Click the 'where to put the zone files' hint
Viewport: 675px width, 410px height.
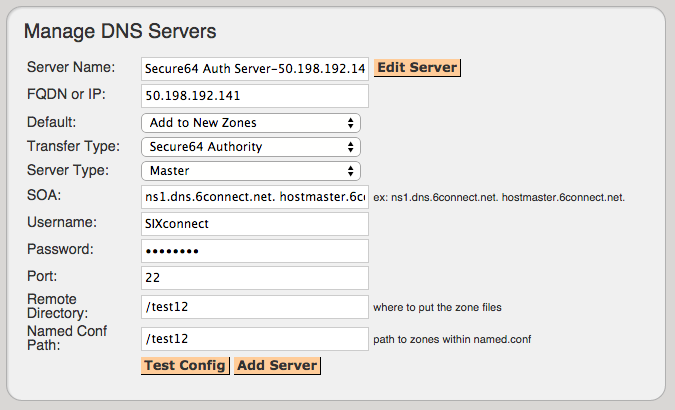tap(437, 308)
